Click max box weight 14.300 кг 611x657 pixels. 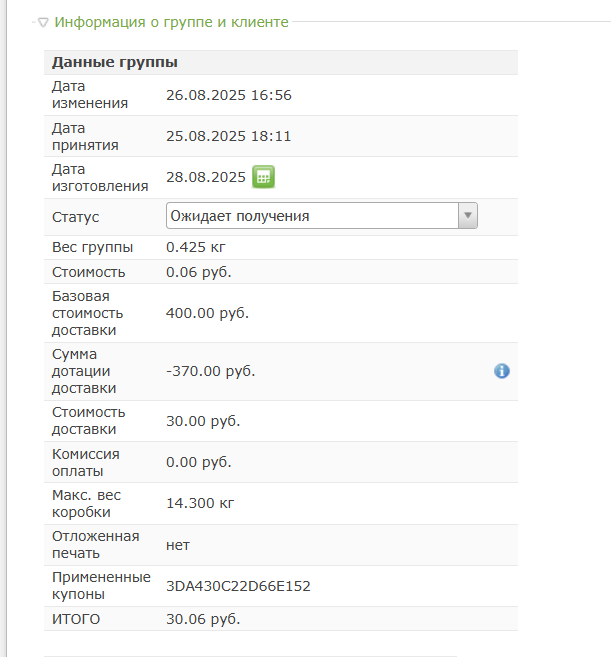click(x=200, y=503)
